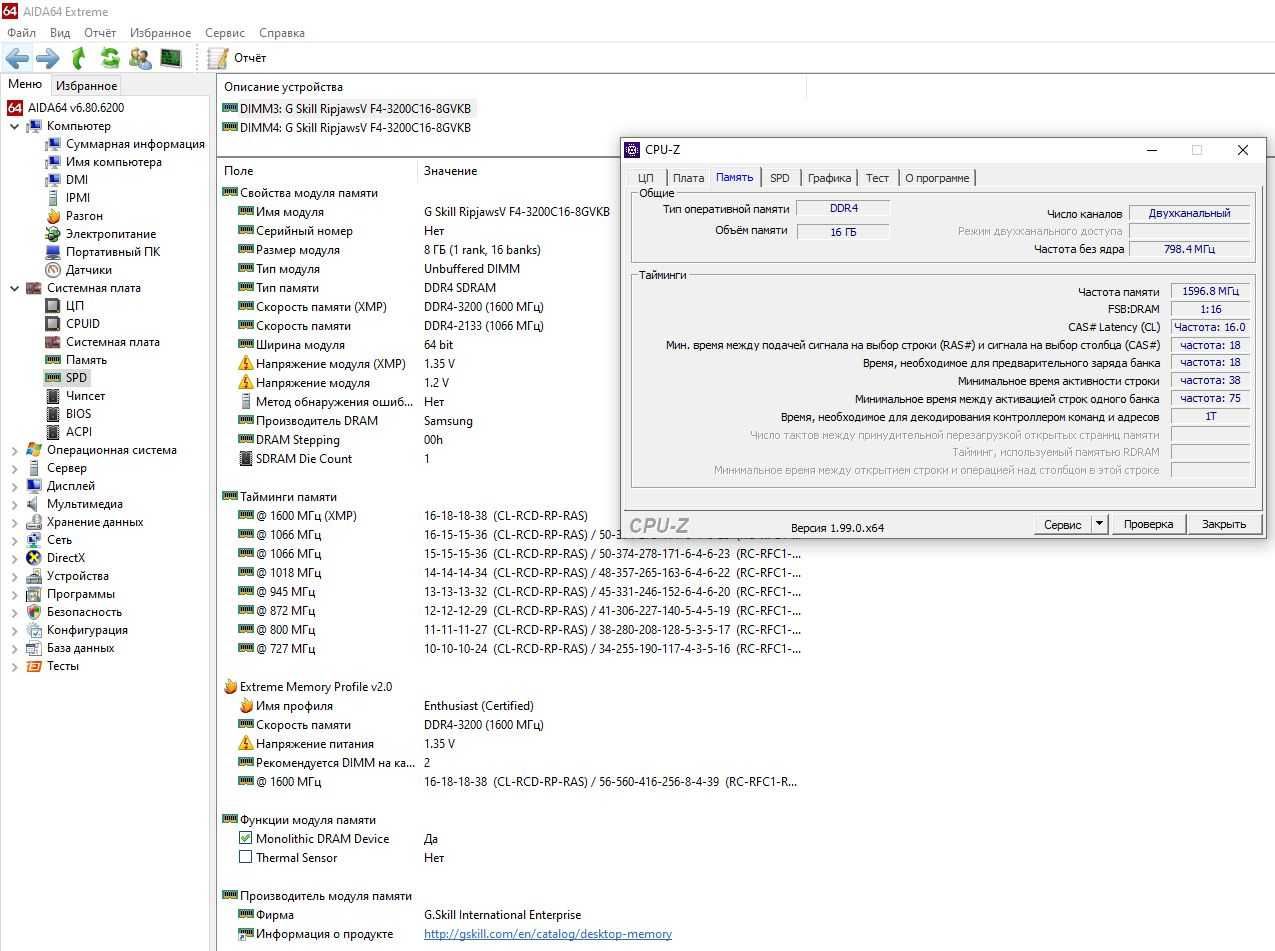Viewport: 1275px width, 951px height.
Task: Select the DIMM4 G Skill RipjawsV device
Action: click(x=347, y=128)
